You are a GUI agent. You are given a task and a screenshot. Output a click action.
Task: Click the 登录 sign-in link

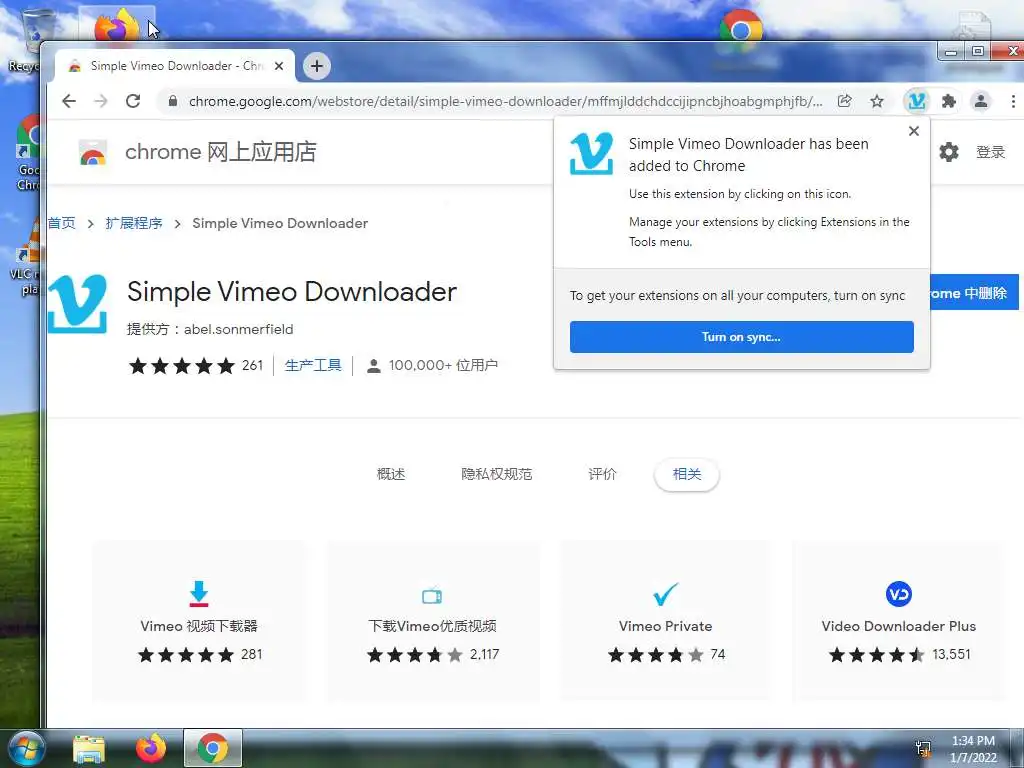coord(990,152)
